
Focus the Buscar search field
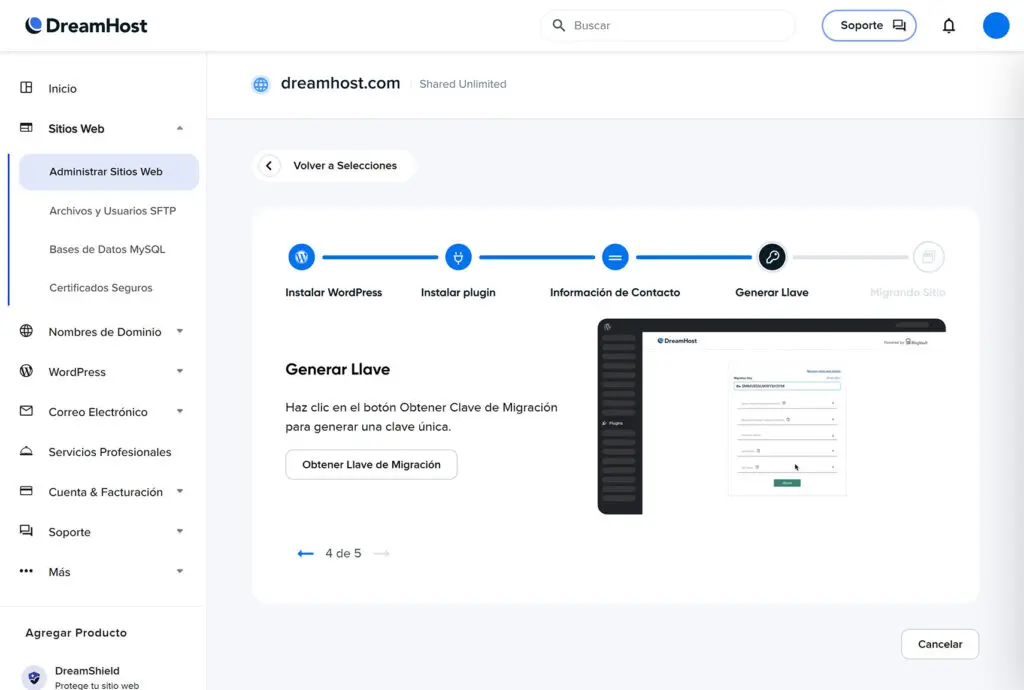pos(667,25)
